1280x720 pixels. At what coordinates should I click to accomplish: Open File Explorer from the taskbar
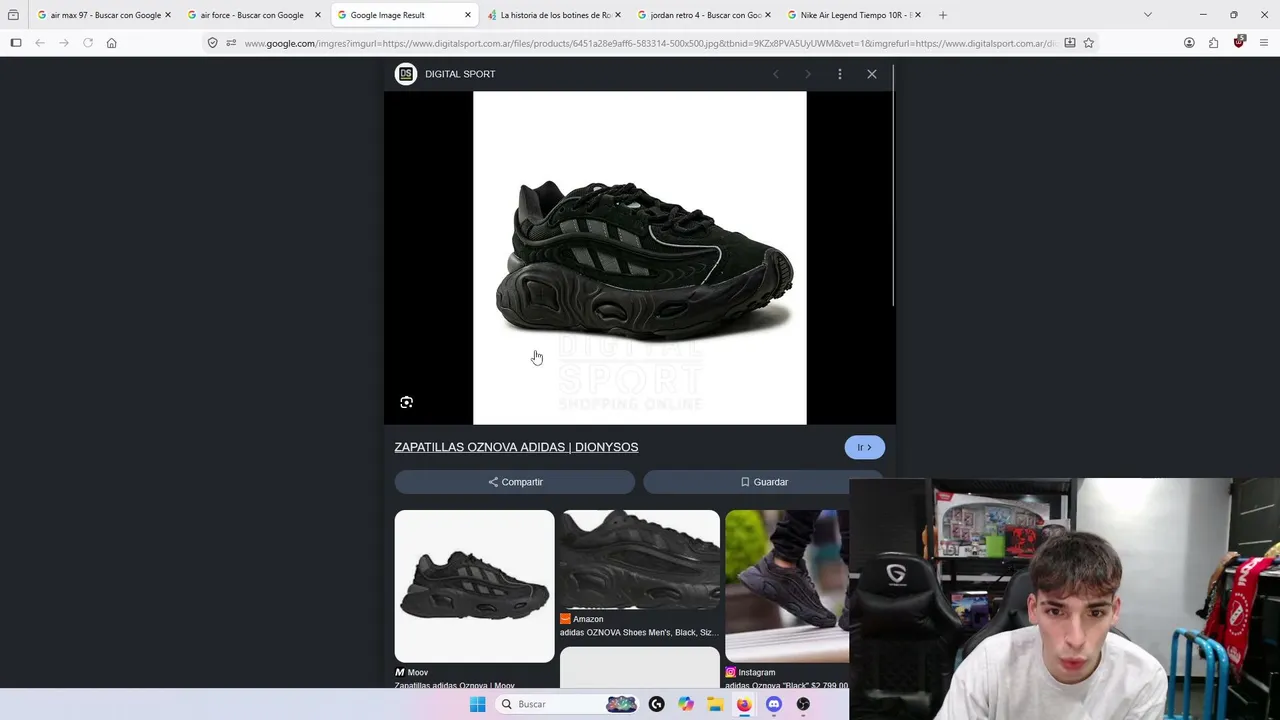[715, 704]
